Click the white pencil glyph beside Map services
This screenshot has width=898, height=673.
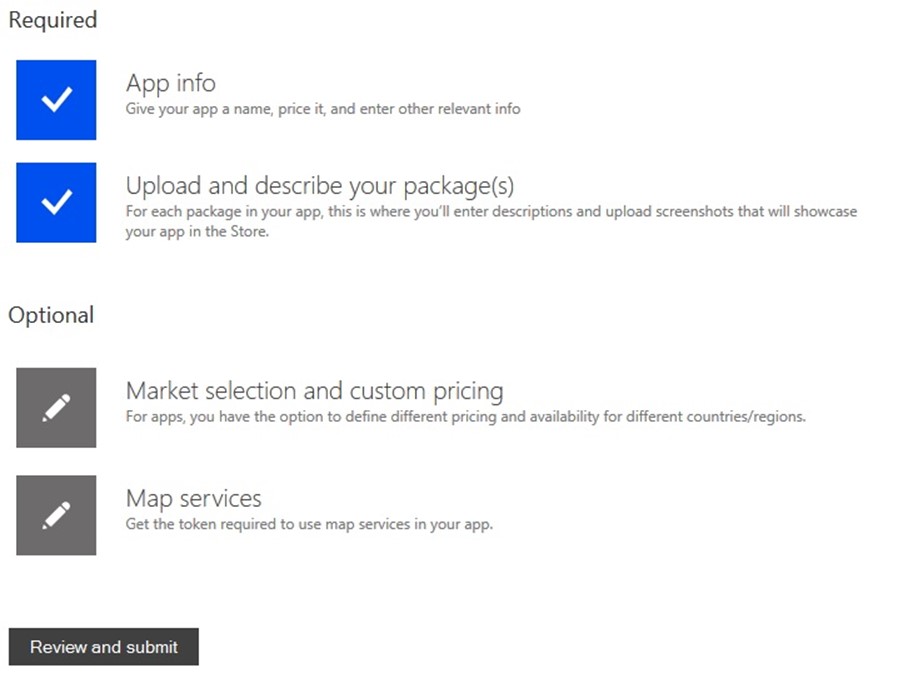tap(56, 515)
